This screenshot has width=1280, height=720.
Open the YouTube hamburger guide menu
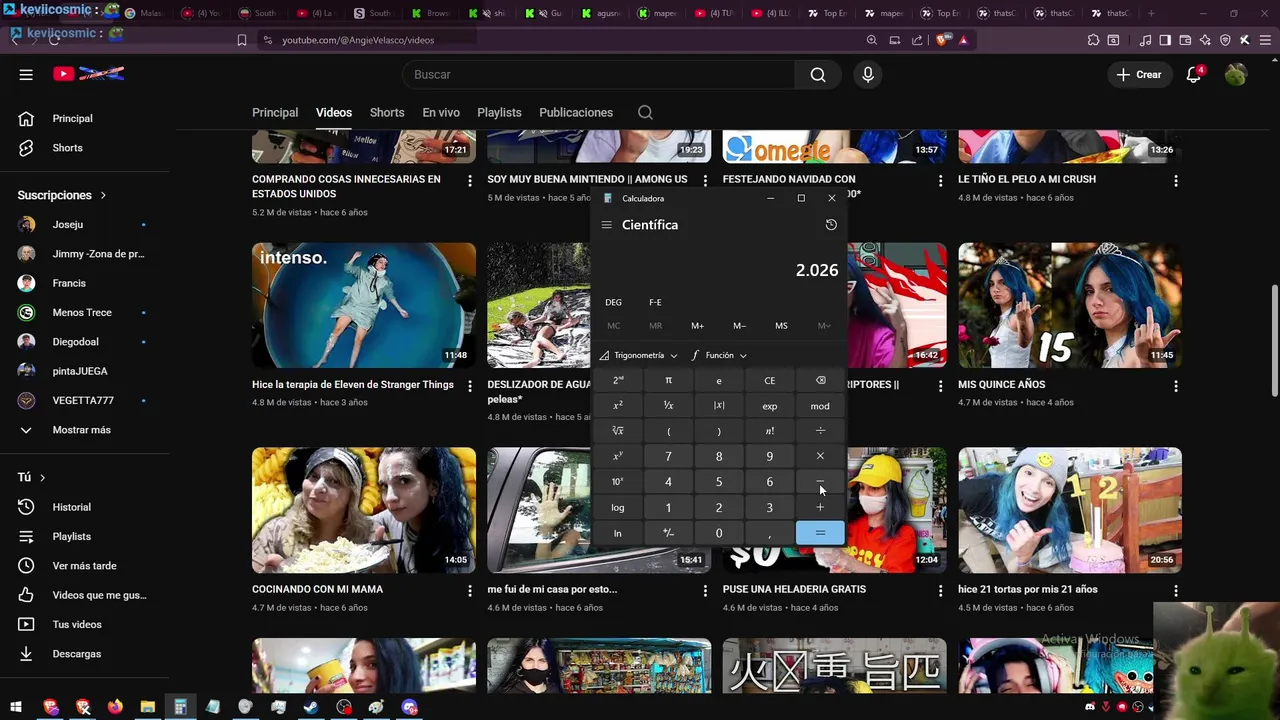pyautogui.click(x=26, y=74)
